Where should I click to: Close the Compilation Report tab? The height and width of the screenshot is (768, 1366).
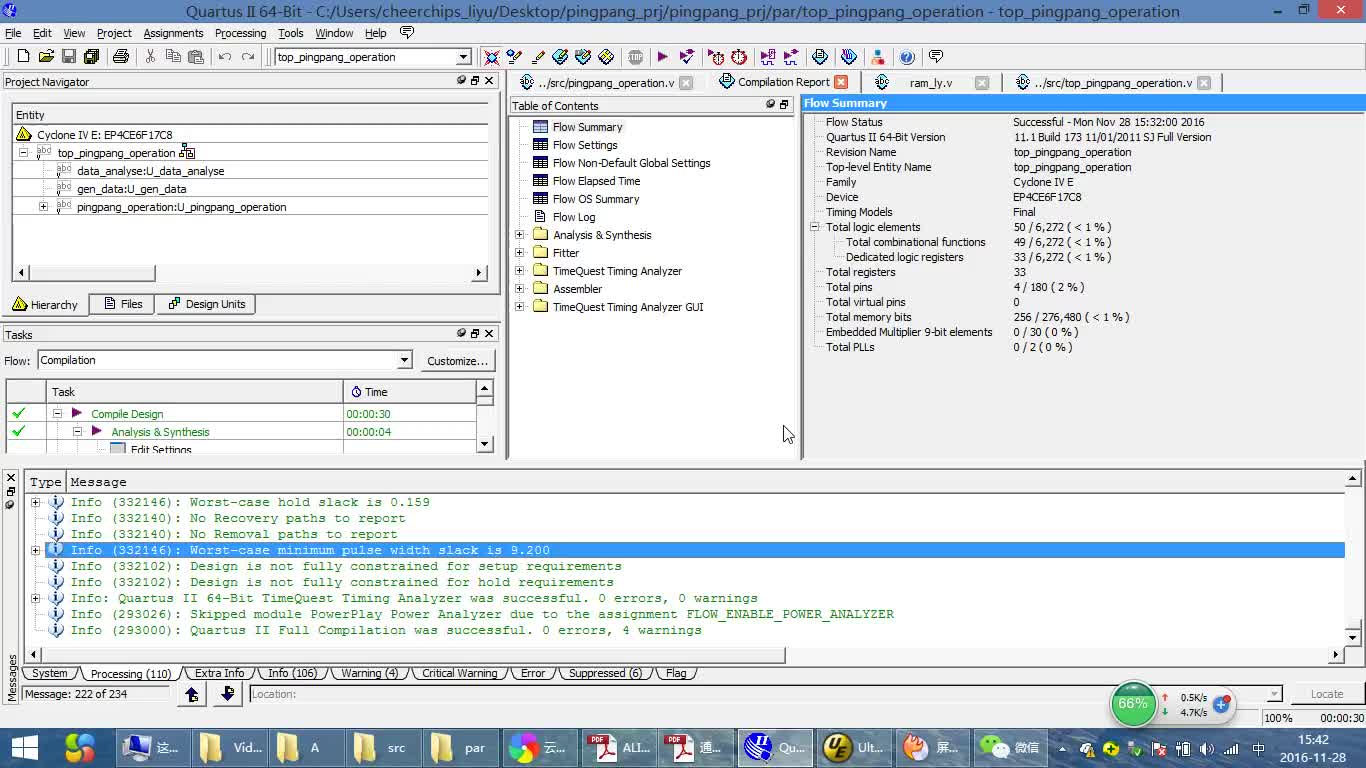tap(841, 82)
